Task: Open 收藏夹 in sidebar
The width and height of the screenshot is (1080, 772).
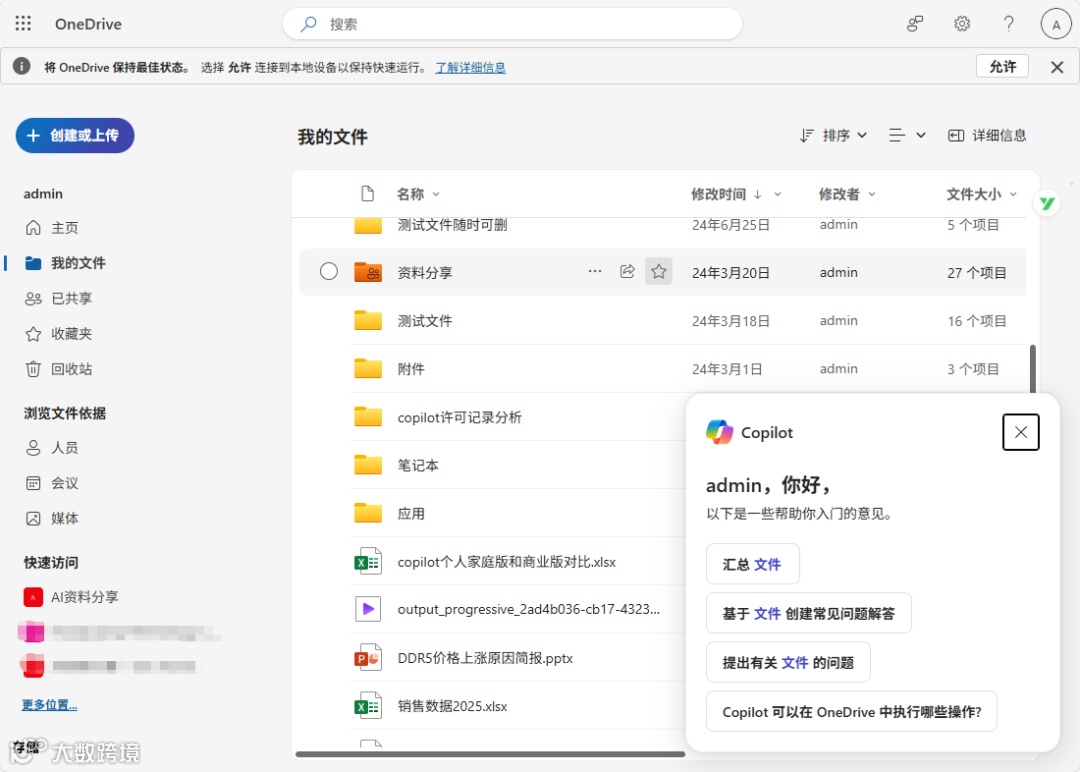Action: [x=58, y=333]
